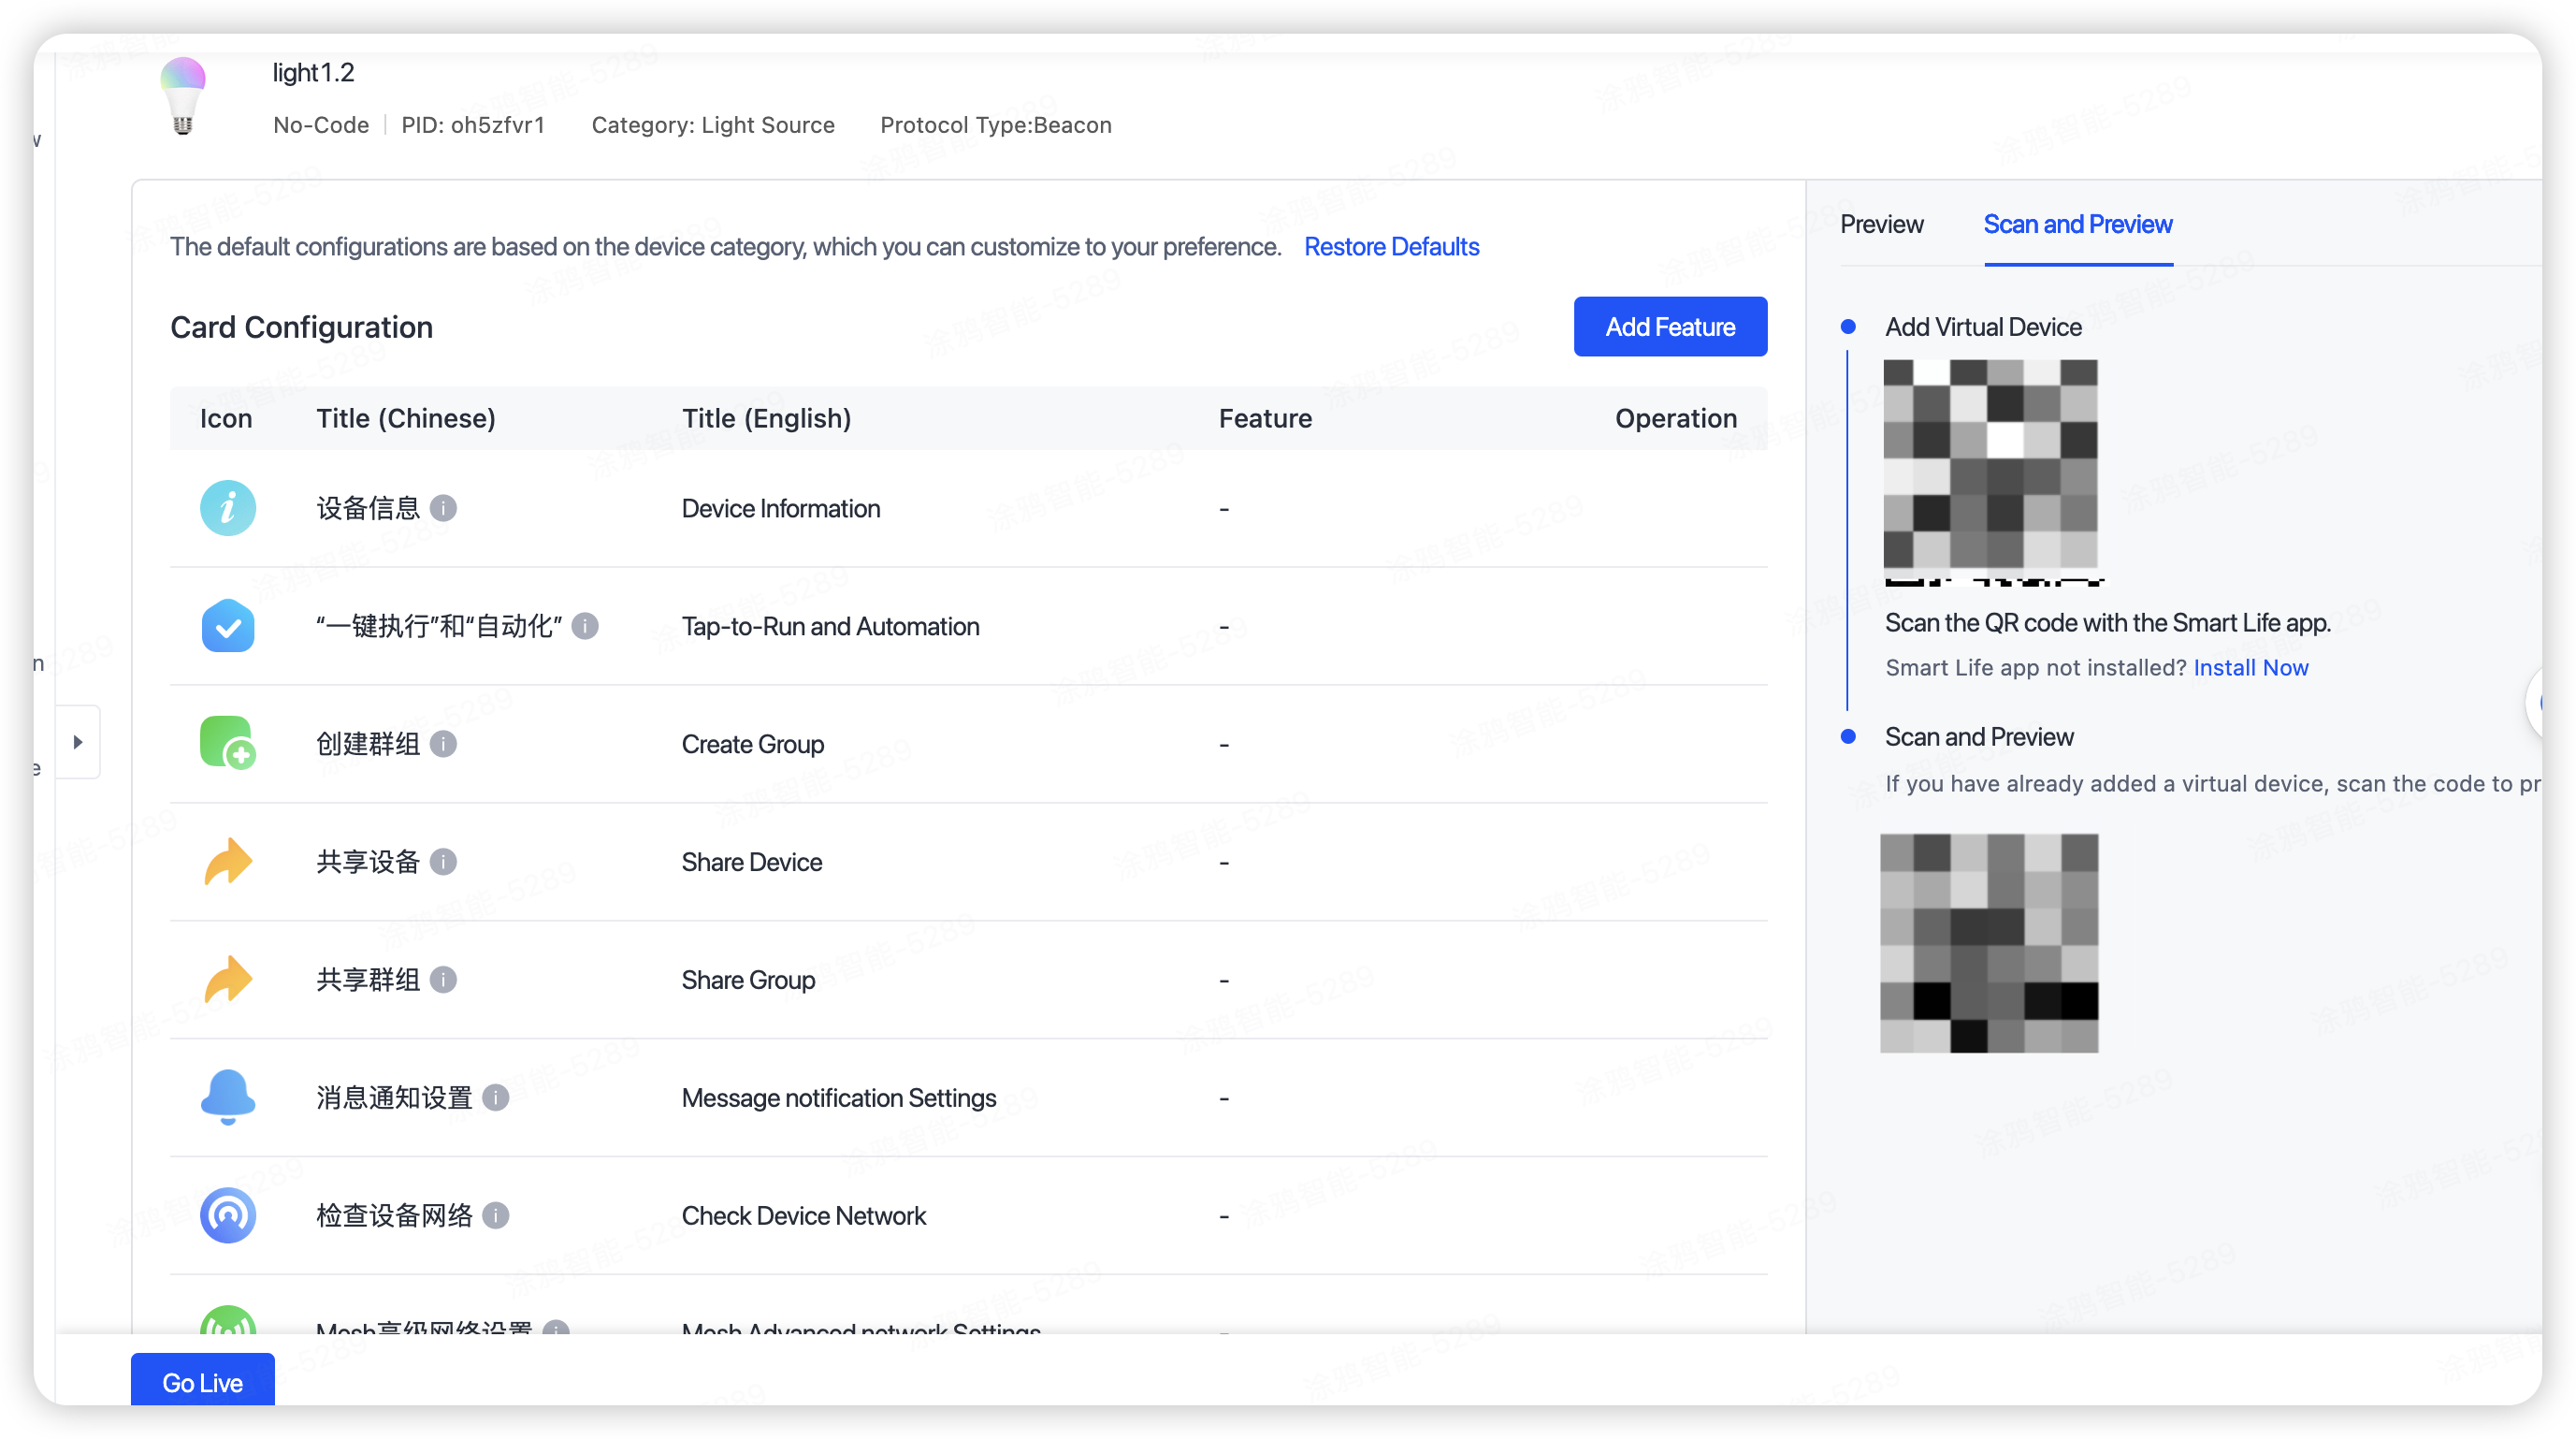The height and width of the screenshot is (1439, 2576).
Task: Click the Add Virtual Device step label
Action: tap(1983, 328)
